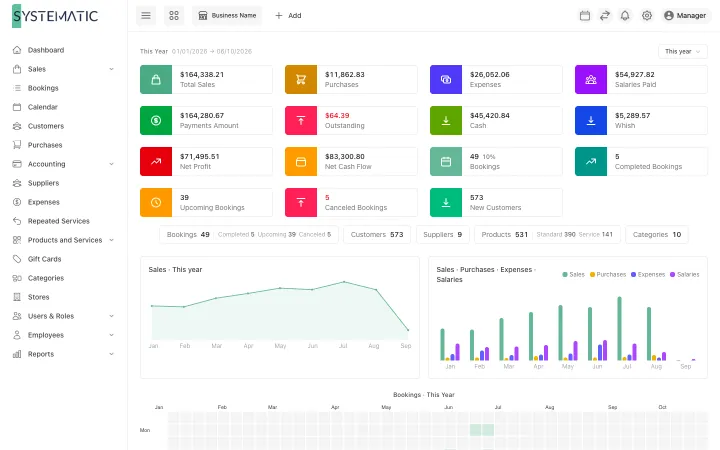Viewport: 720px width, 450px height.
Task: Click the Products 531 summary chip
Action: point(547,235)
